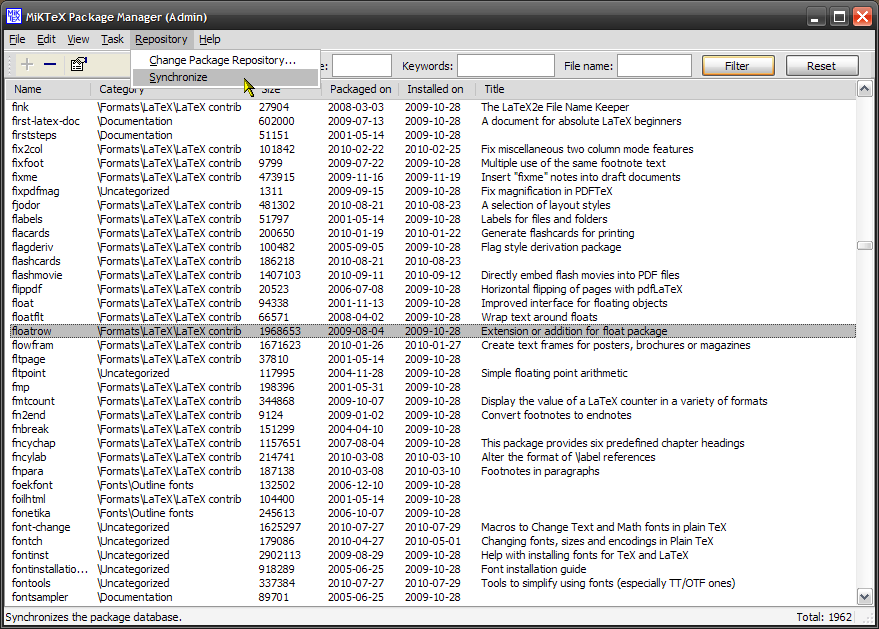Select the floatflt package row
The width and height of the screenshot is (879, 629).
(433, 317)
